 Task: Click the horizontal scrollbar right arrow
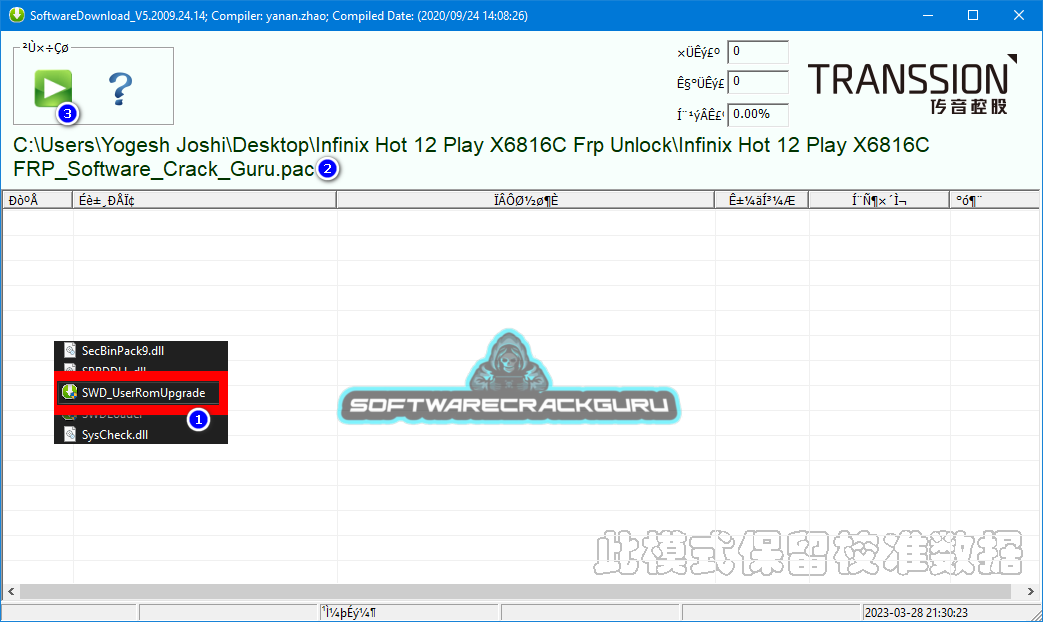click(1030, 591)
